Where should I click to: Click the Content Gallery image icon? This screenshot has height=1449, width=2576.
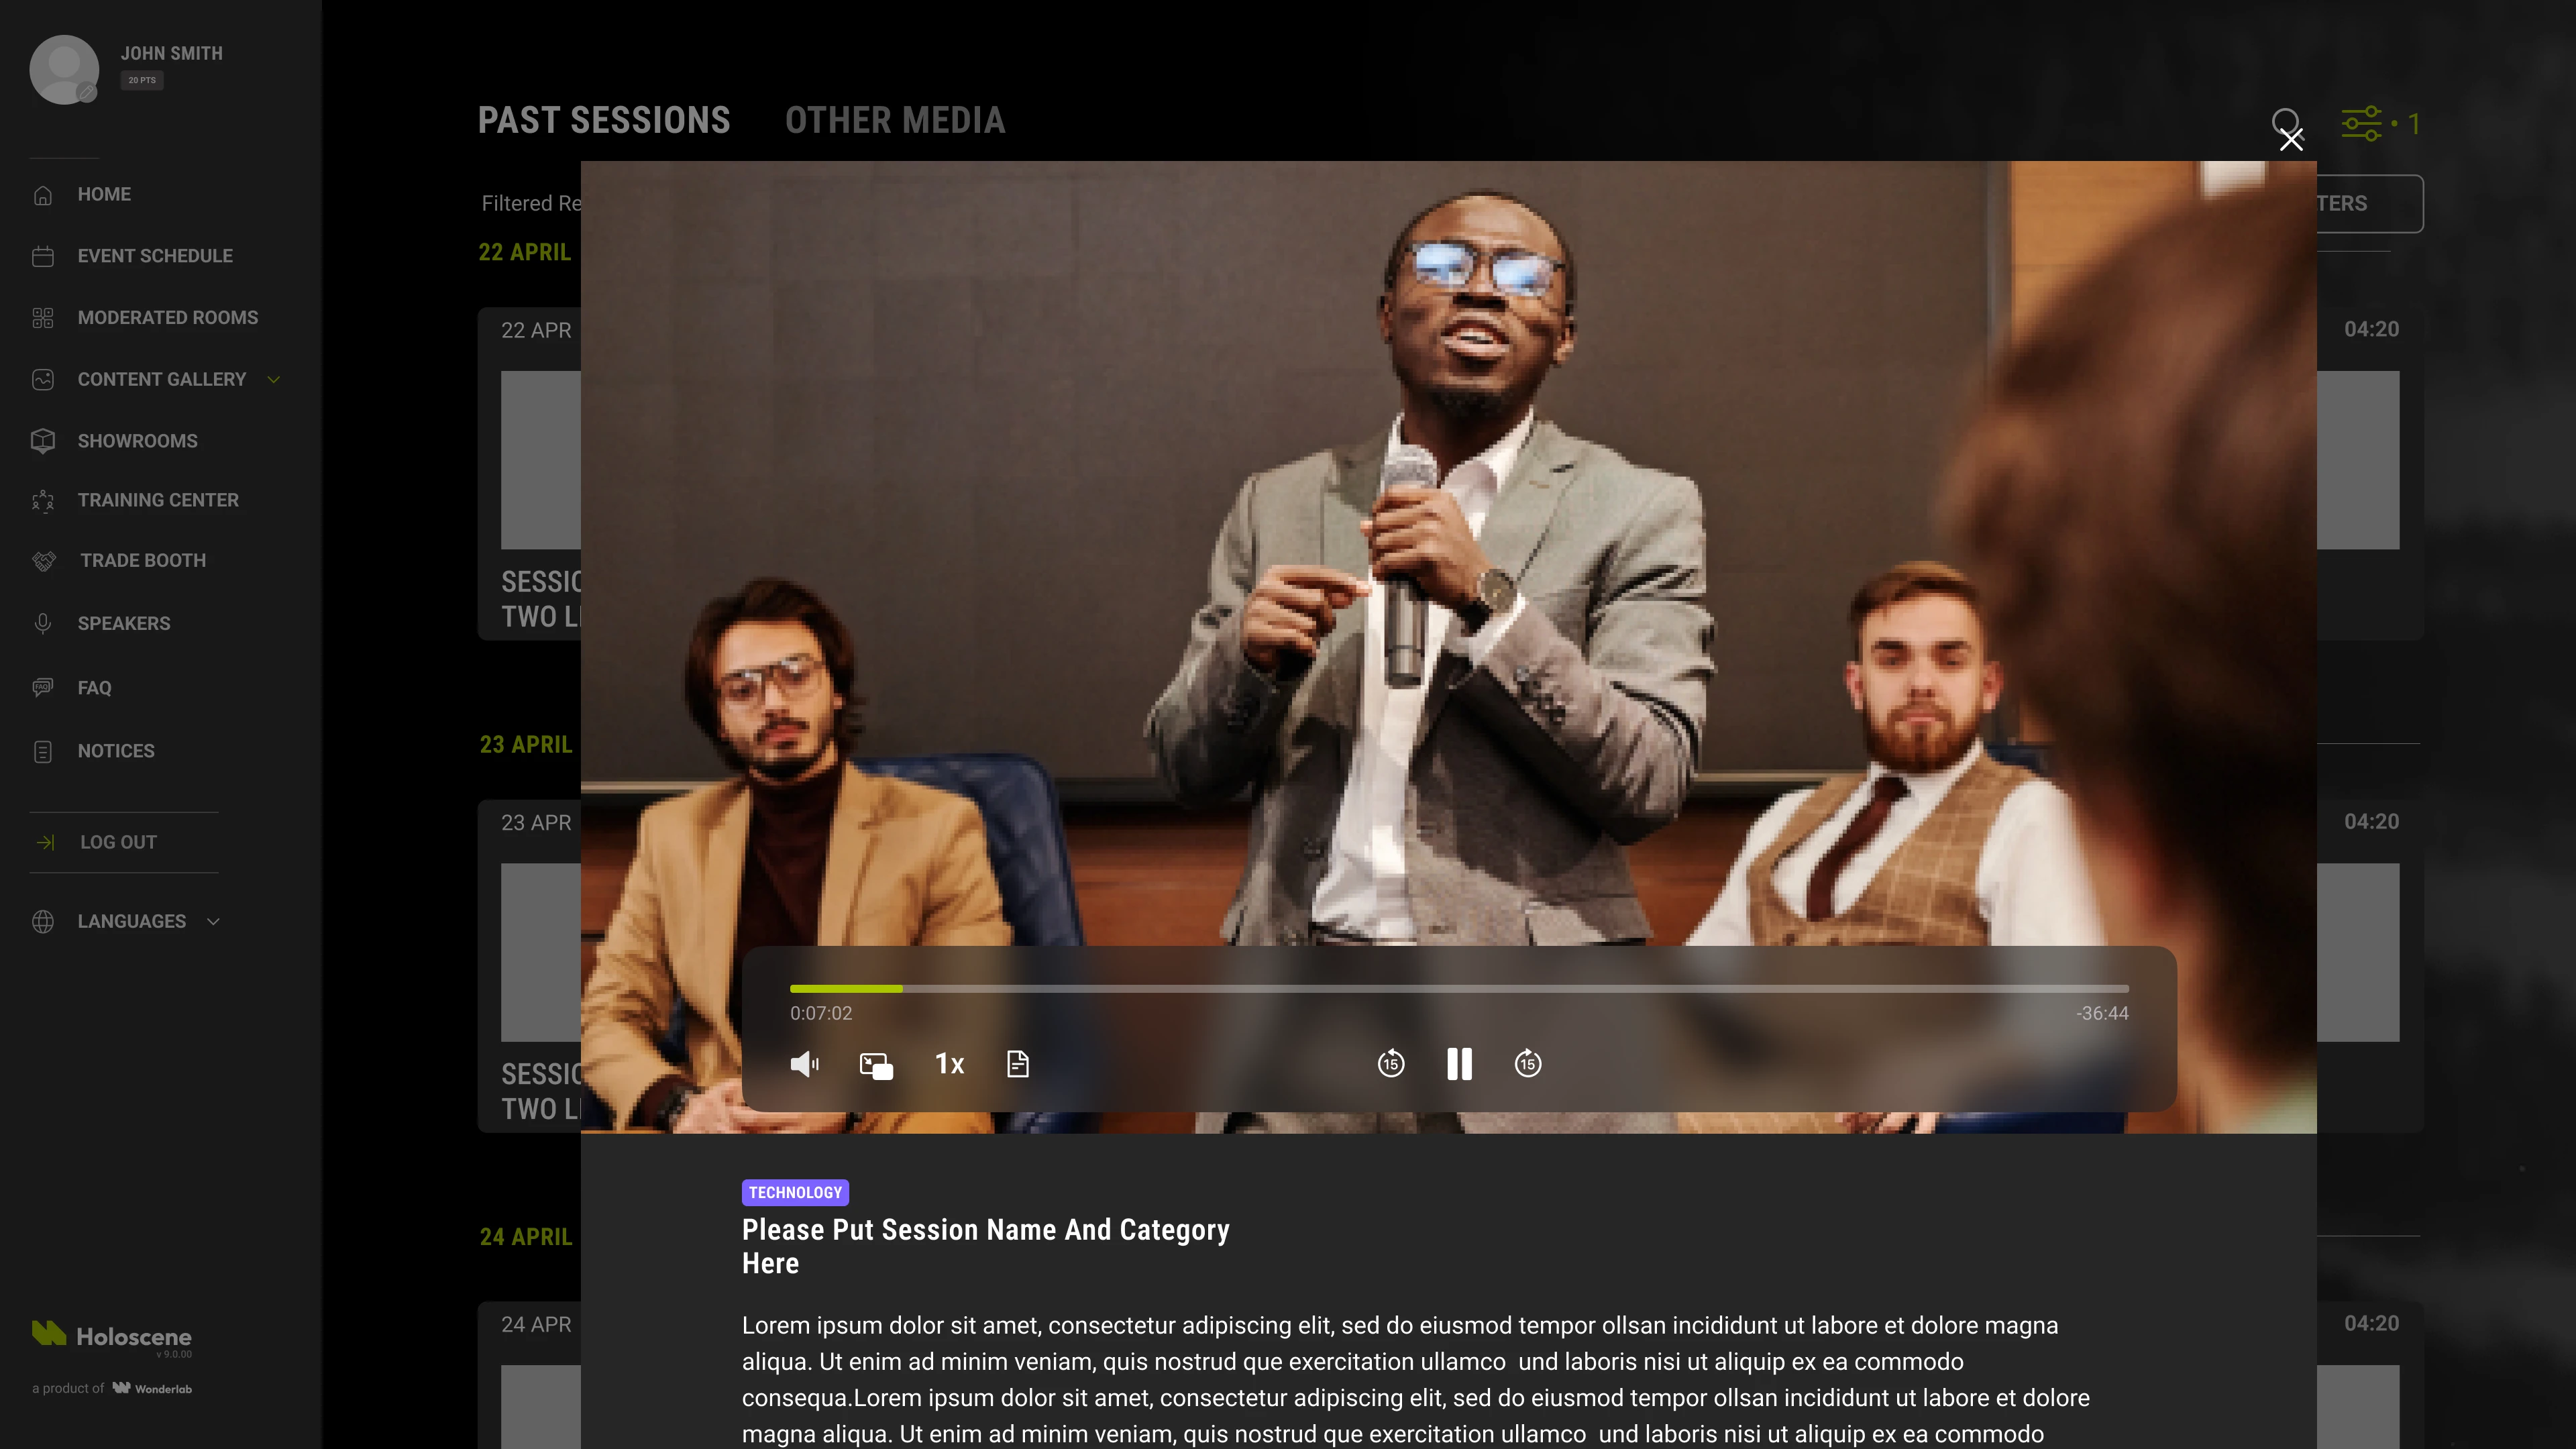click(x=42, y=380)
